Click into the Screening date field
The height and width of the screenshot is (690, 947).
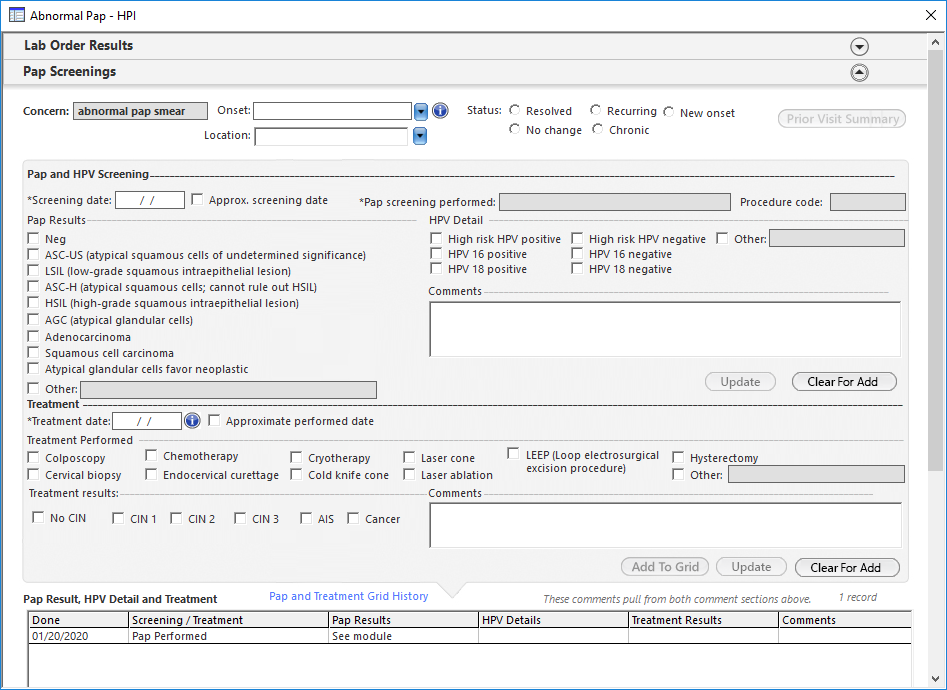tap(150, 200)
